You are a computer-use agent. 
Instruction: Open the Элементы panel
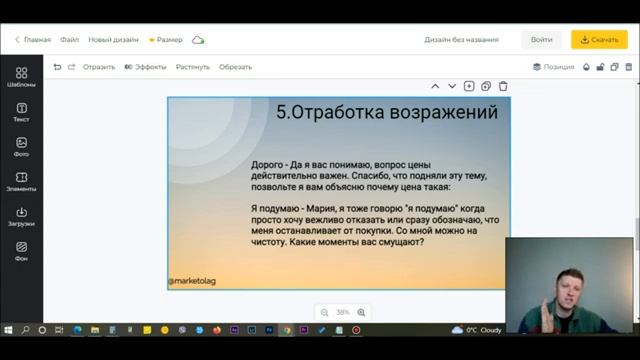point(21,181)
